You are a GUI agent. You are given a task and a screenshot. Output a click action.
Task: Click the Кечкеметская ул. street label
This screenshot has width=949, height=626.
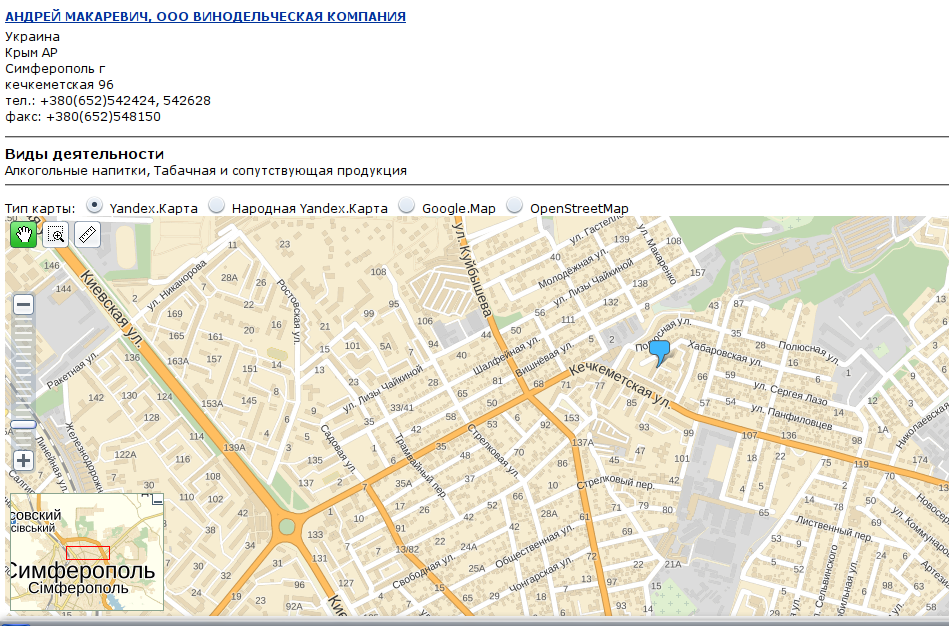620,383
